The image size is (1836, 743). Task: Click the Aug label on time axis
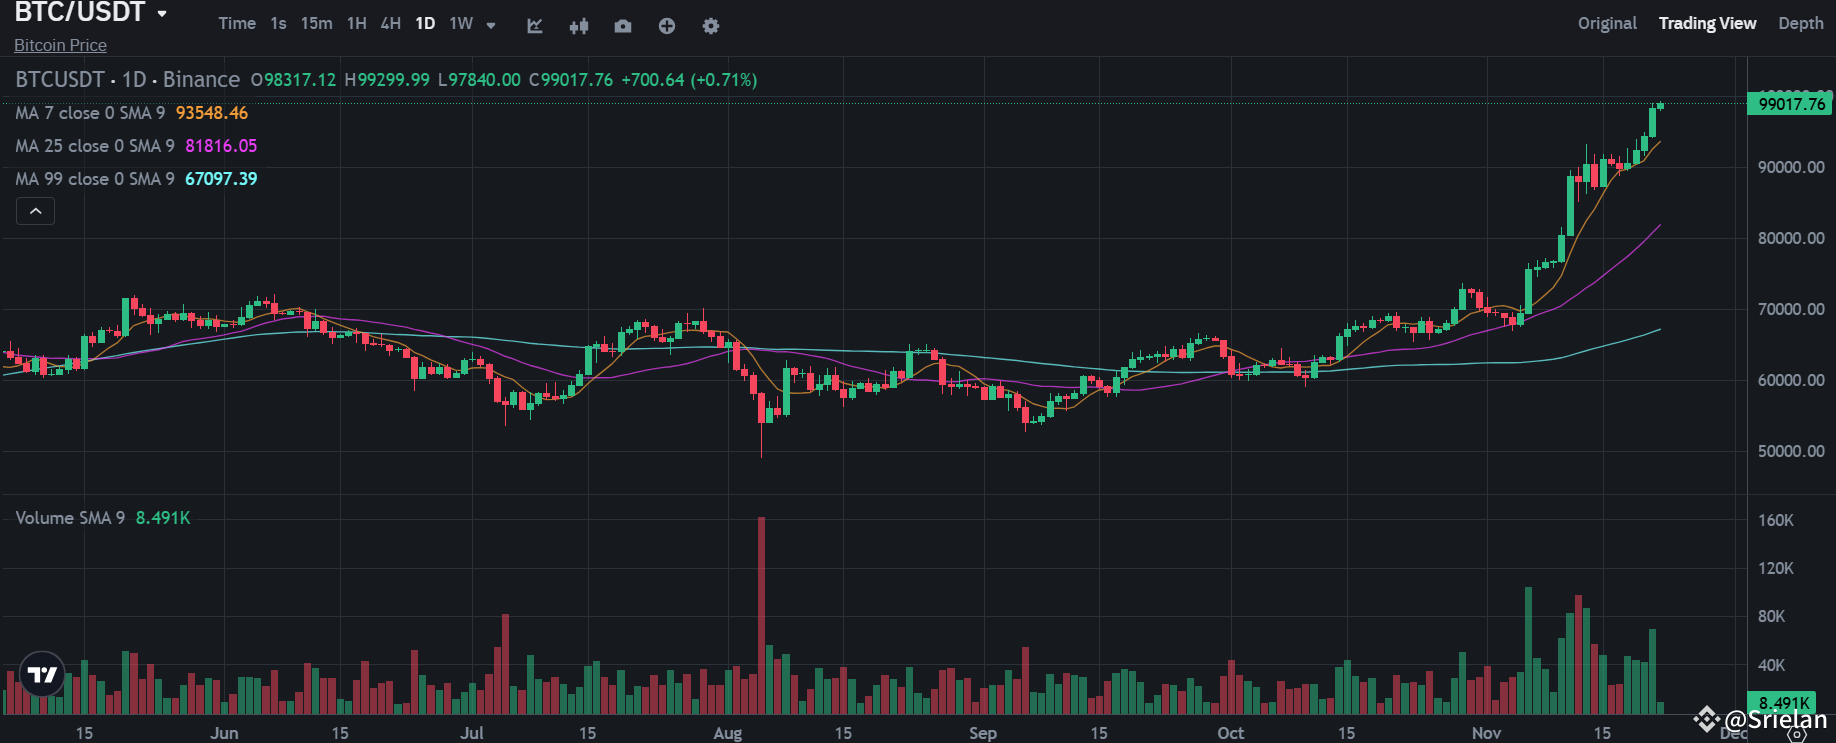pyautogui.click(x=728, y=733)
